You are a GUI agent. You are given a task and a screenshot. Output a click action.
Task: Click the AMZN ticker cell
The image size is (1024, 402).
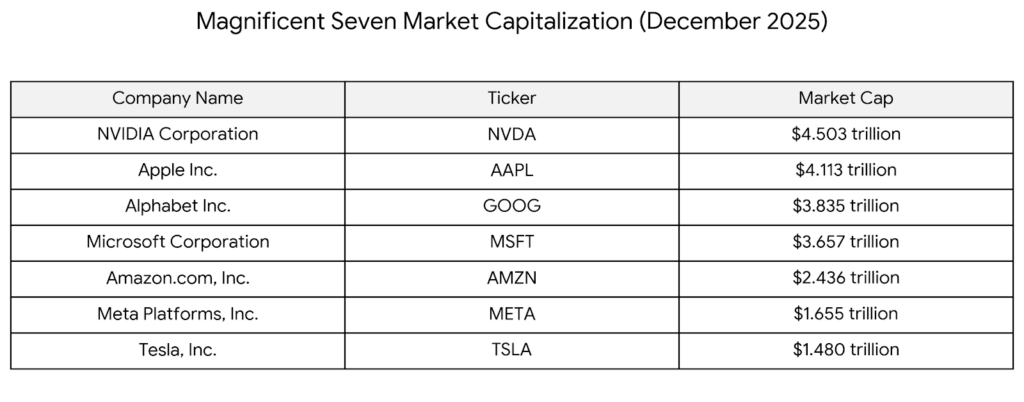511,278
